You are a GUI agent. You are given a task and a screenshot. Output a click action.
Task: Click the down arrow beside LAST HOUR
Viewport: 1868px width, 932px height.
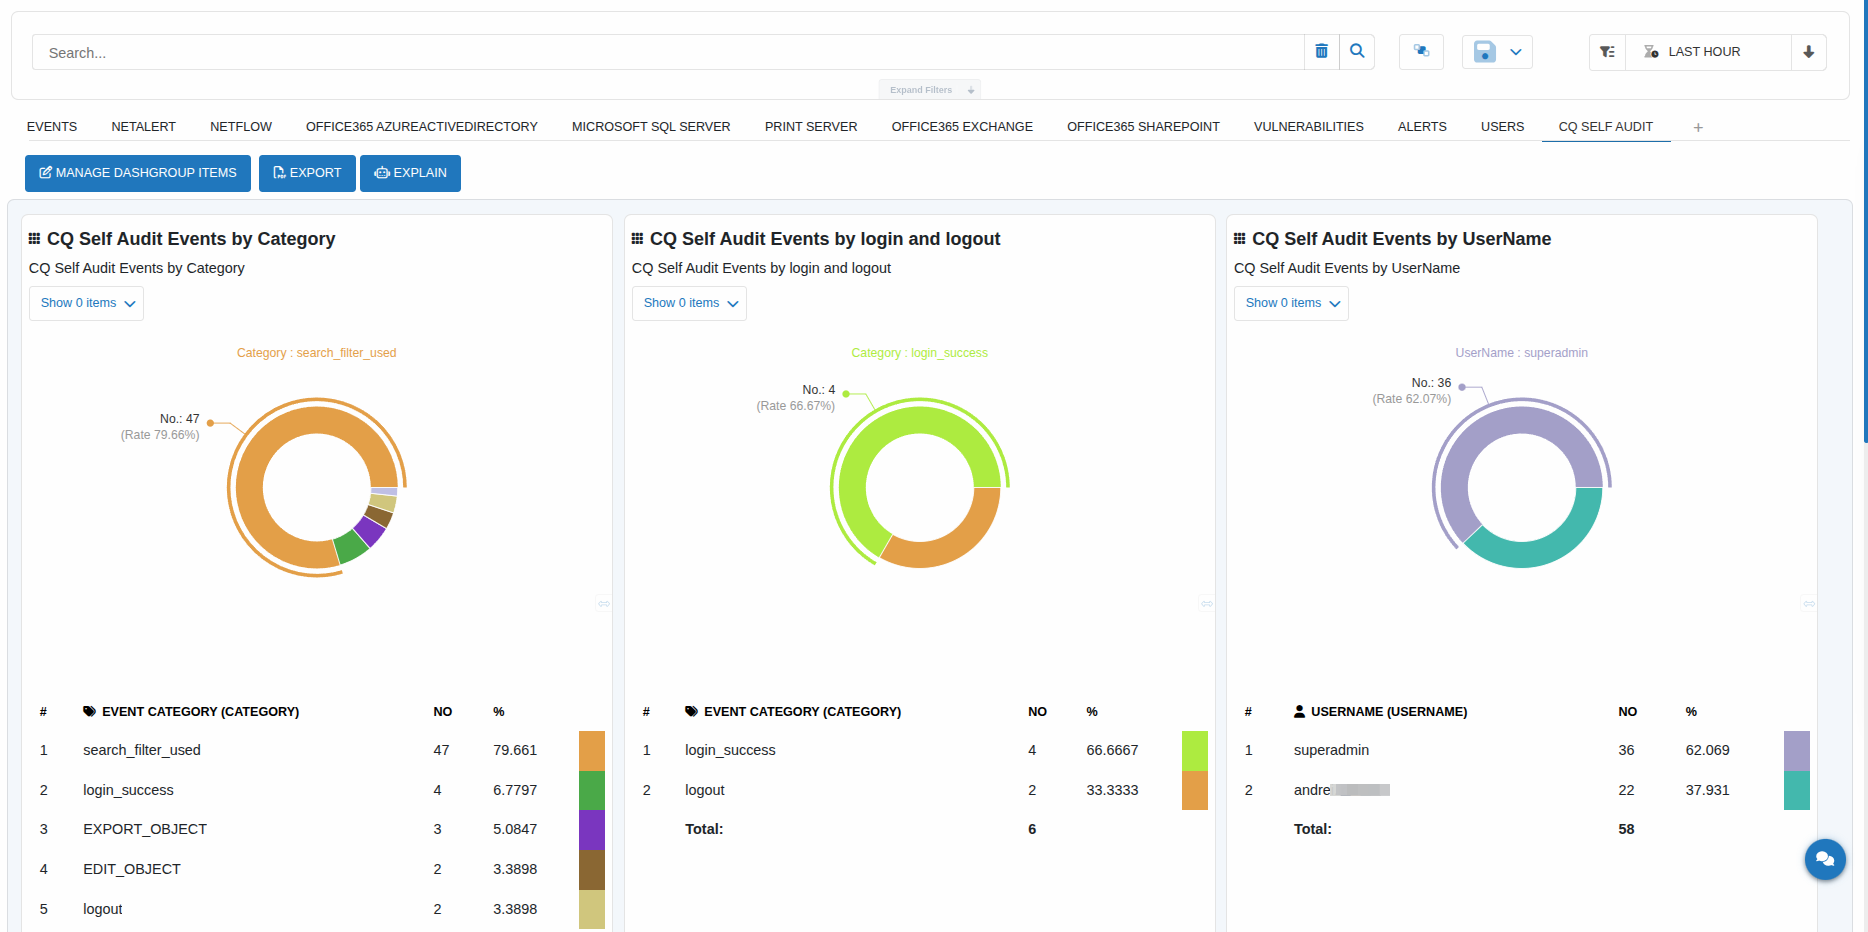click(1808, 52)
